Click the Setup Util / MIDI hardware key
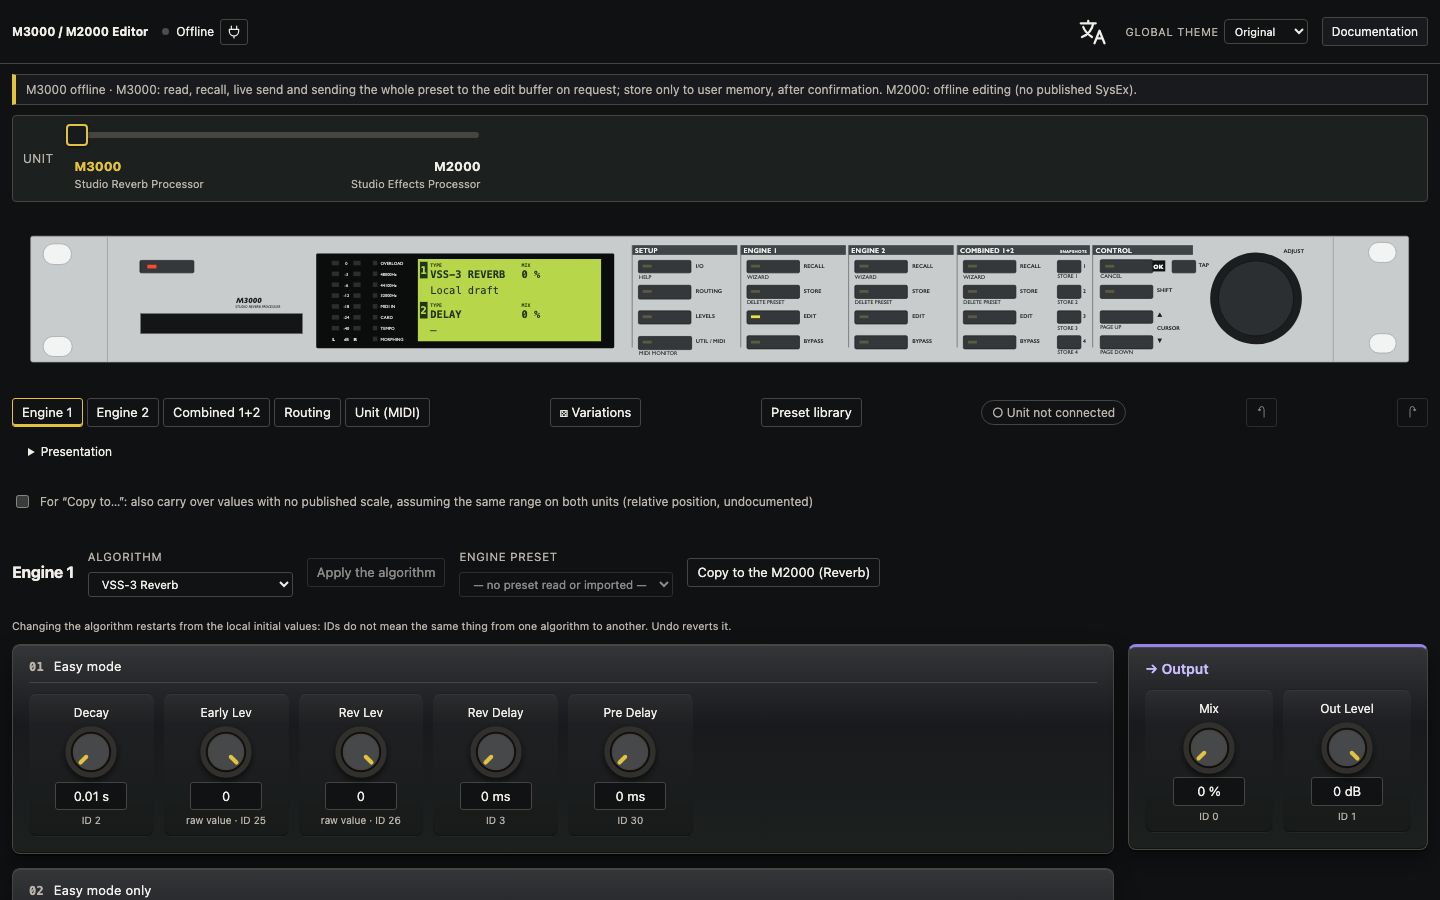Image resolution: width=1440 pixels, height=900 pixels. click(x=665, y=342)
